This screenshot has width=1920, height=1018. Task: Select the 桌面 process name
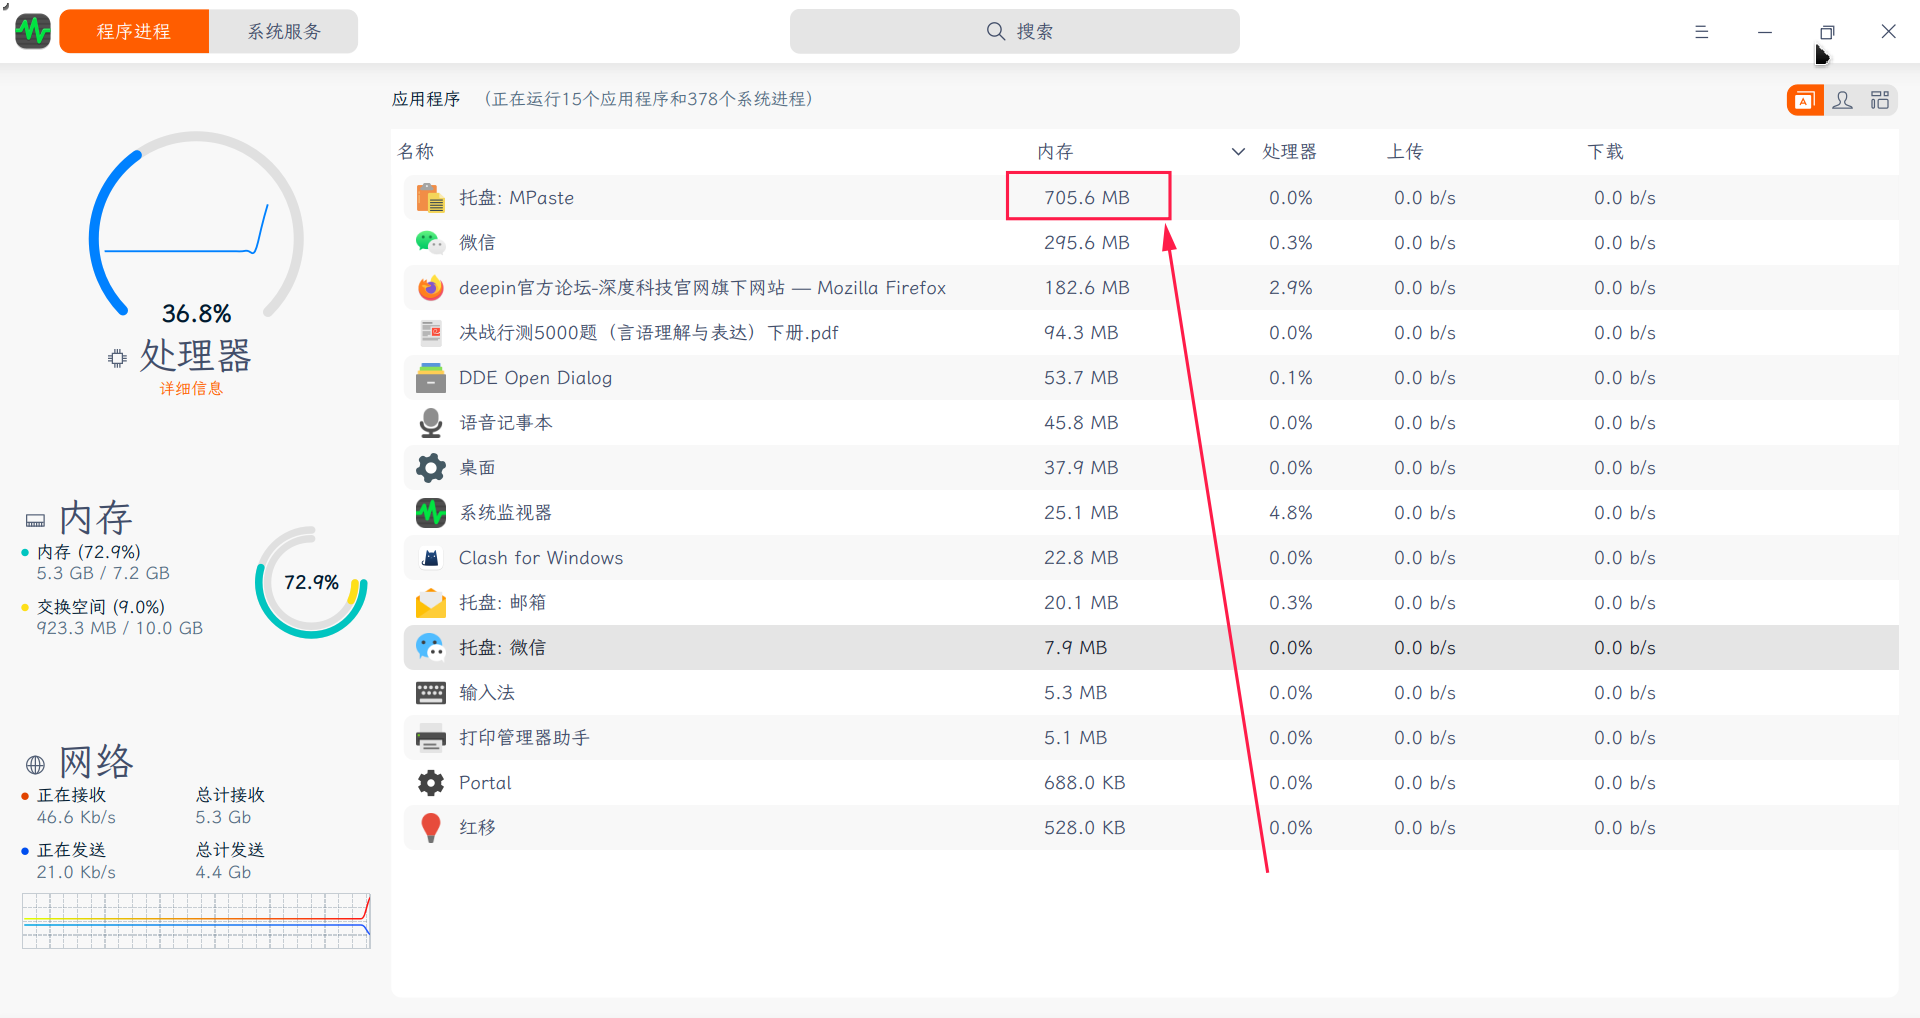pyautogui.click(x=477, y=468)
